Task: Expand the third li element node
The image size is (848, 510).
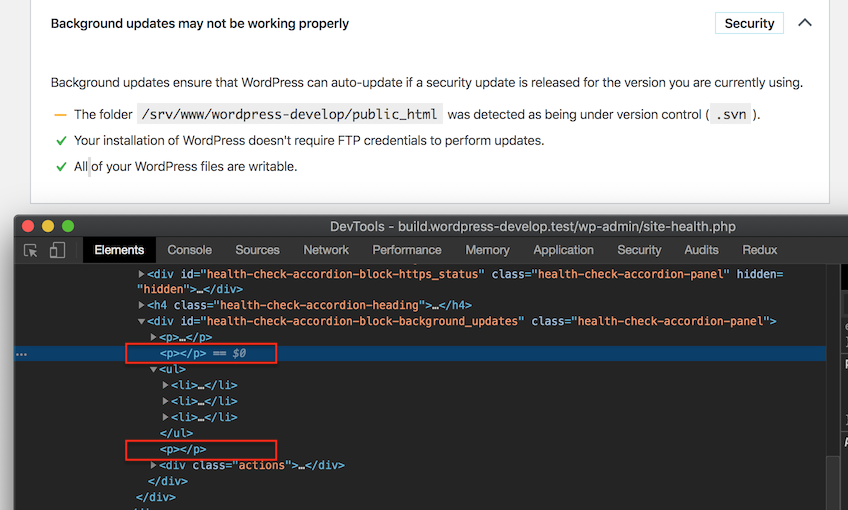Action: click(165, 417)
